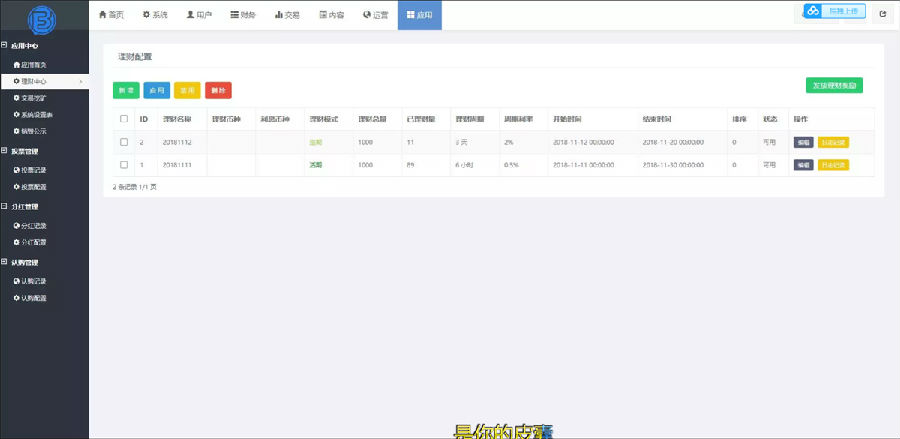900x439 pixels.
Task: Click the gray edit button in row 2
Action: point(803,142)
